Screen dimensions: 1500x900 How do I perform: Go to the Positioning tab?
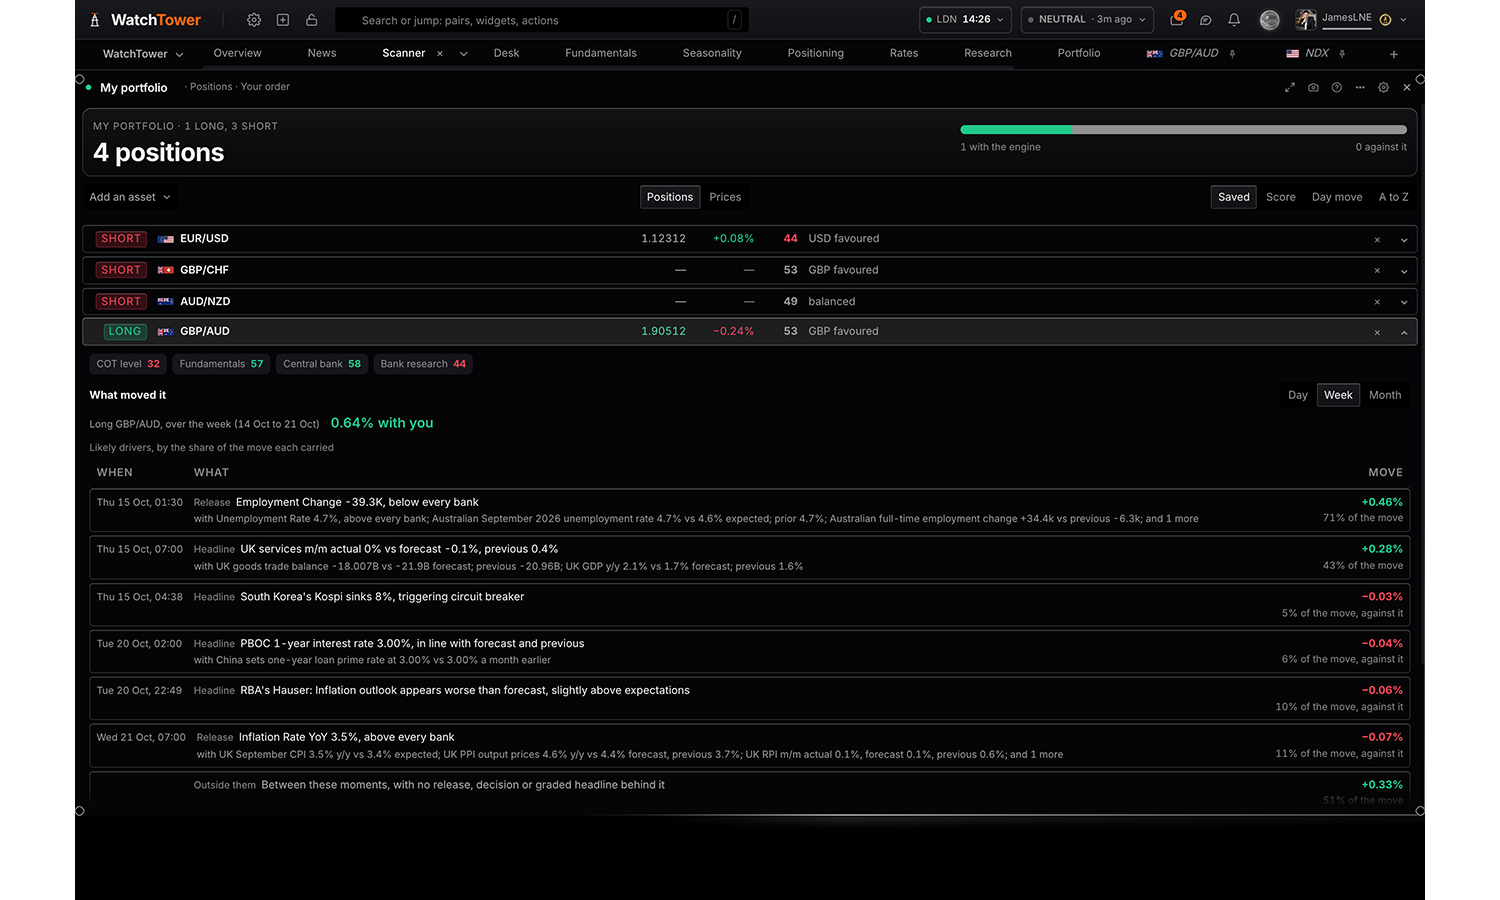[816, 53]
